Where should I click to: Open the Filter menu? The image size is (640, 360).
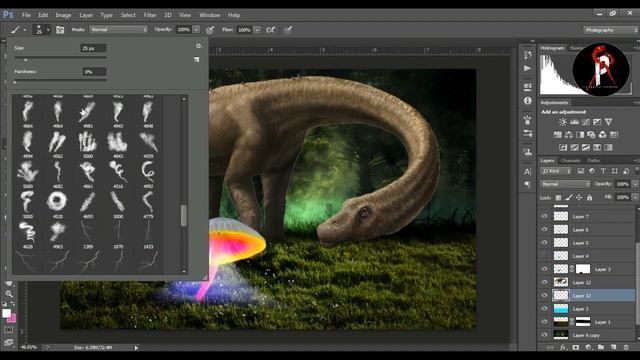(x=150, y=15)
